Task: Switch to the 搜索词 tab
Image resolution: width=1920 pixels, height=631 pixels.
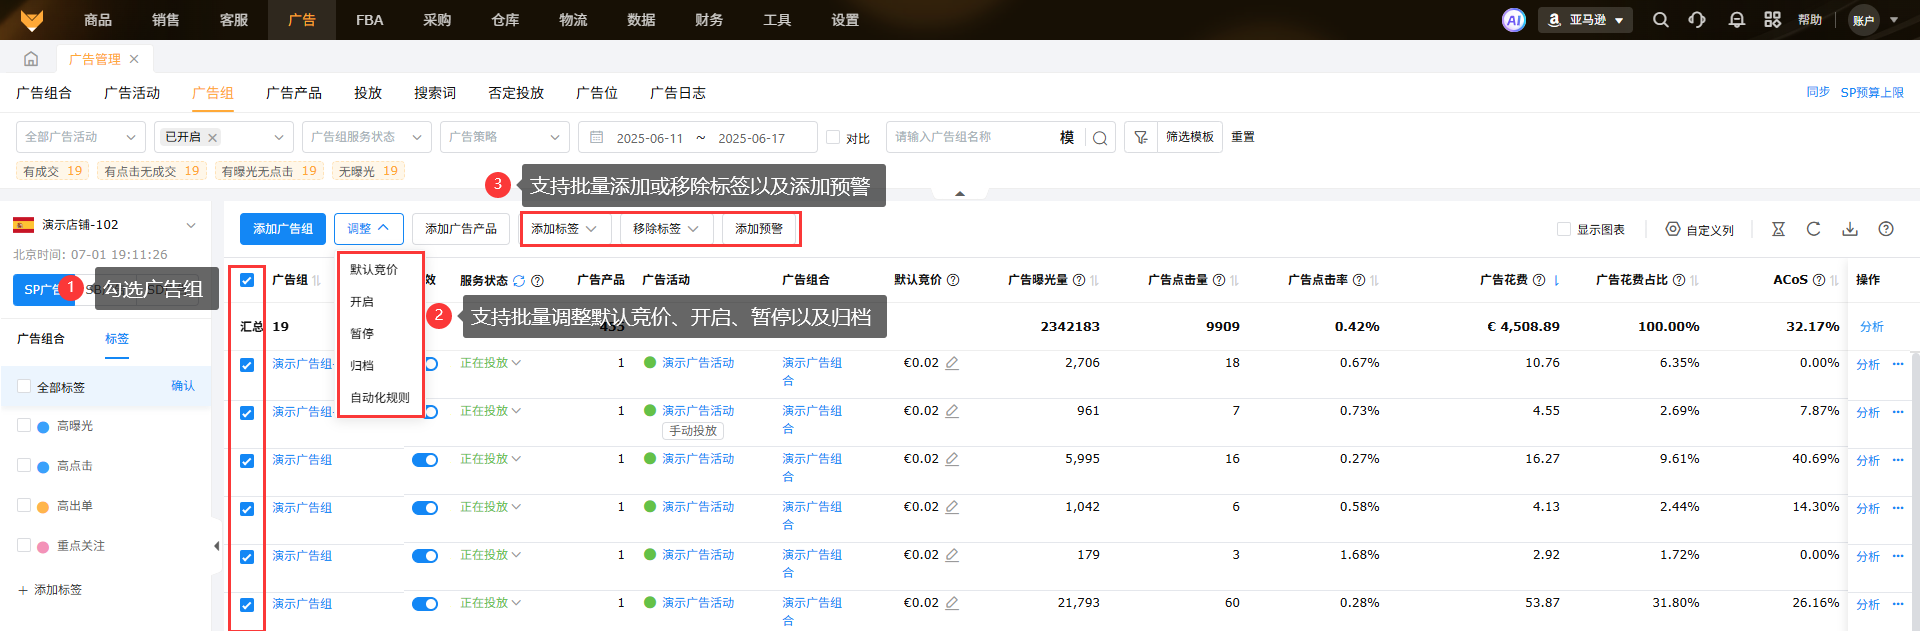Action: click(x=434, y=93)
